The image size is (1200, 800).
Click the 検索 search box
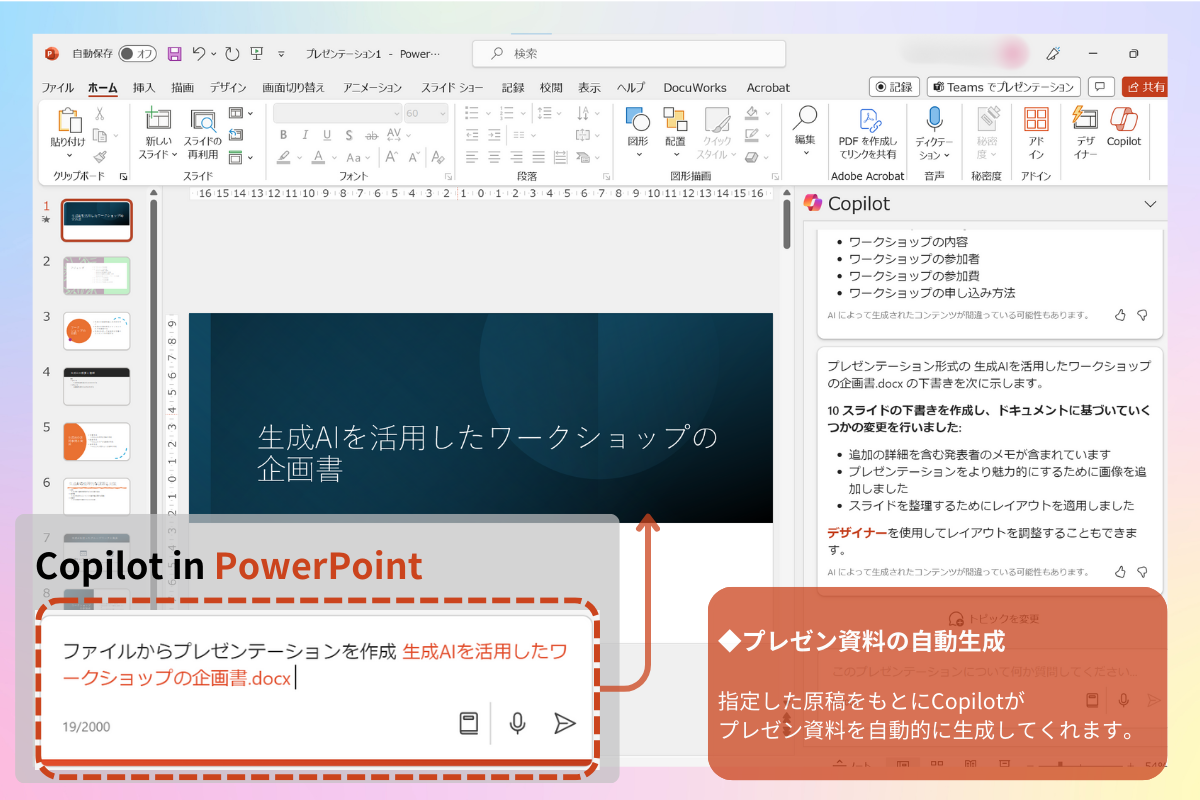click(628, 54)
